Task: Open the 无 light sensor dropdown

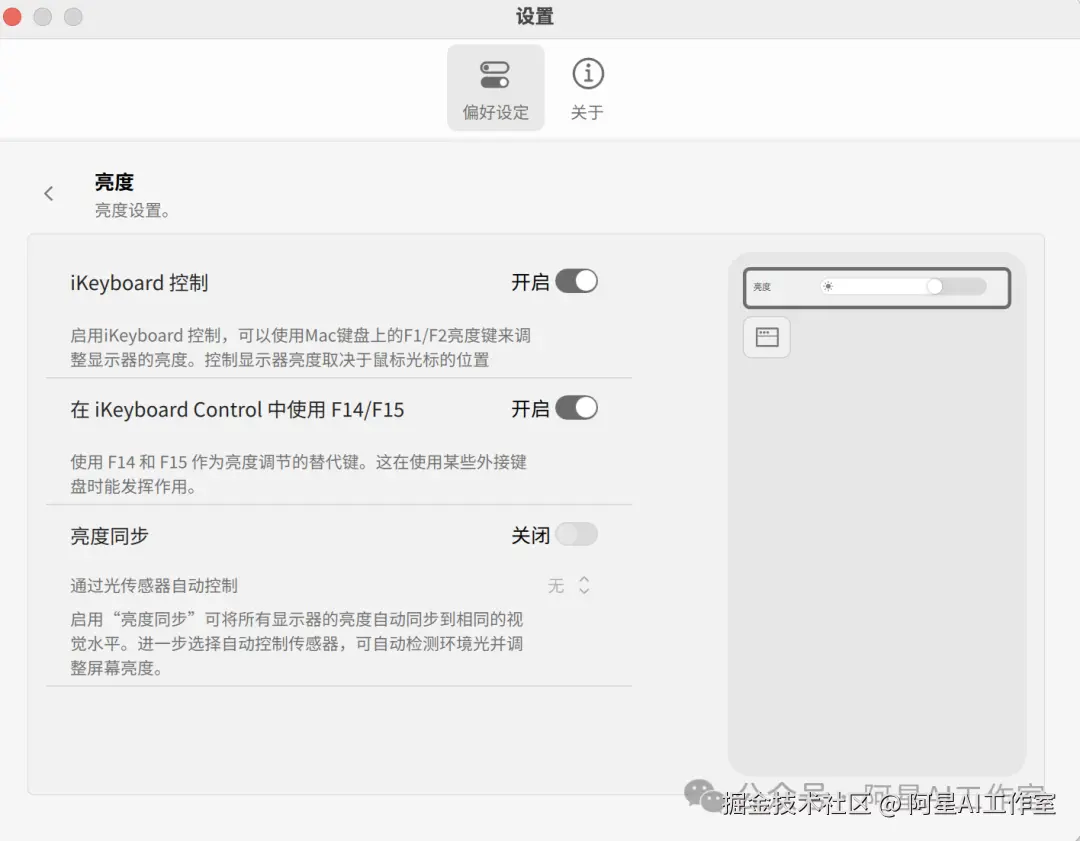Action: point(557,585)
